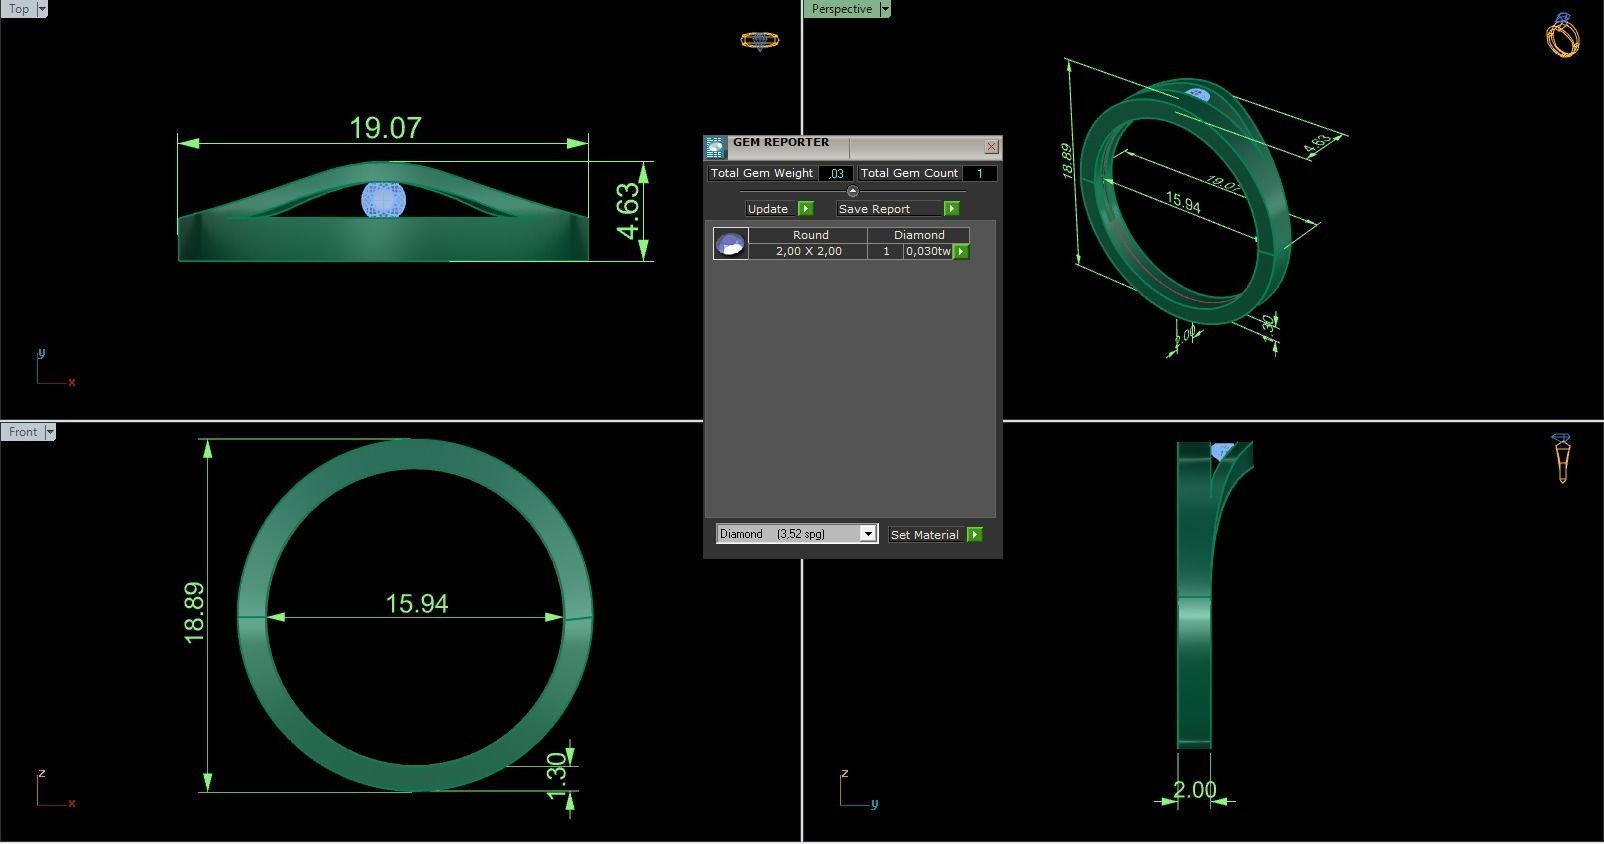Click the 15.94 dimension in Perspective view
The width and height of the screenshot is (1604, 844).
tap(1183, 202)
